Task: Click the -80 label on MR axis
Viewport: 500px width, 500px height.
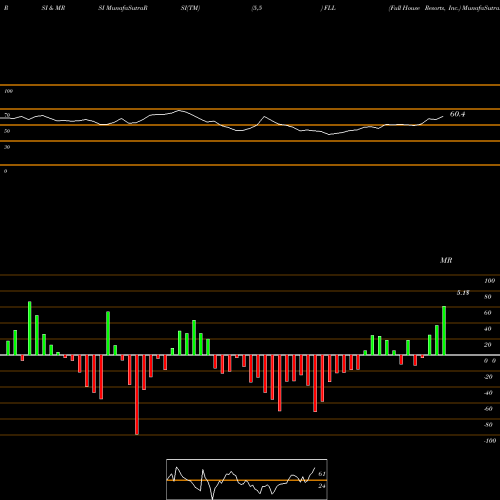Action: (x=488, y=425)
